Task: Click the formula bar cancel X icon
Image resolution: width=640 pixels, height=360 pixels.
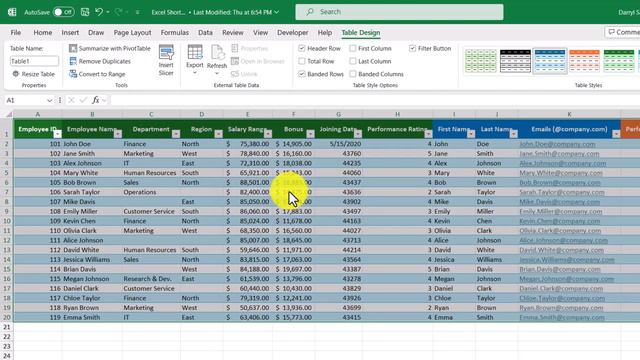Action: tap(71, 100)
